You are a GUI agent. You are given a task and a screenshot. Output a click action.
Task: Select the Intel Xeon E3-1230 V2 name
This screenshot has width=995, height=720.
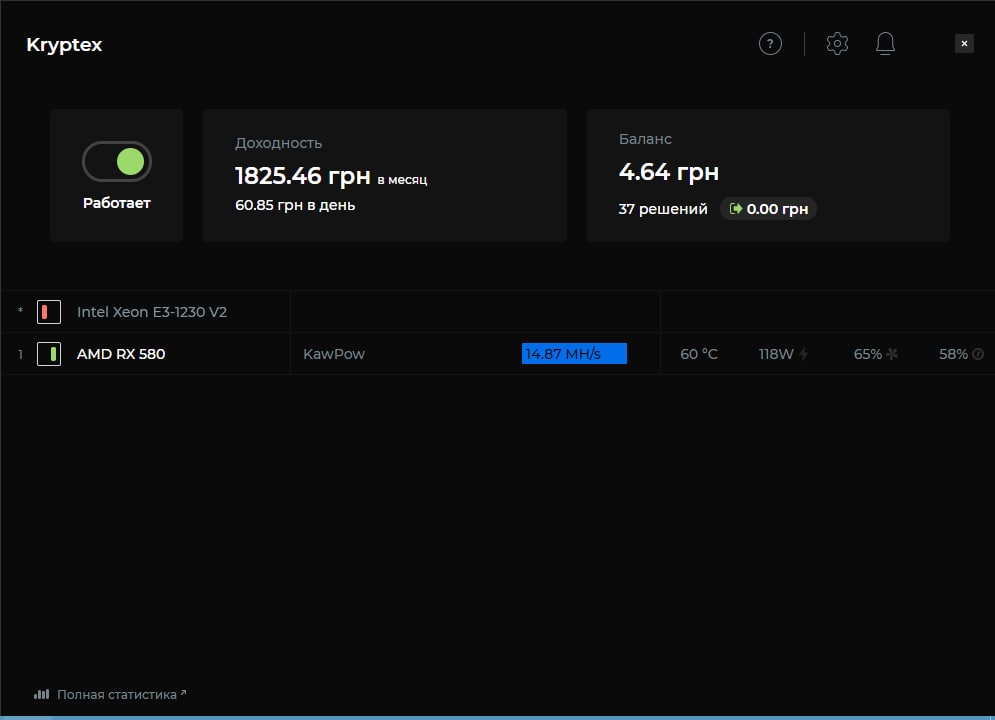[x=152, y=312]
